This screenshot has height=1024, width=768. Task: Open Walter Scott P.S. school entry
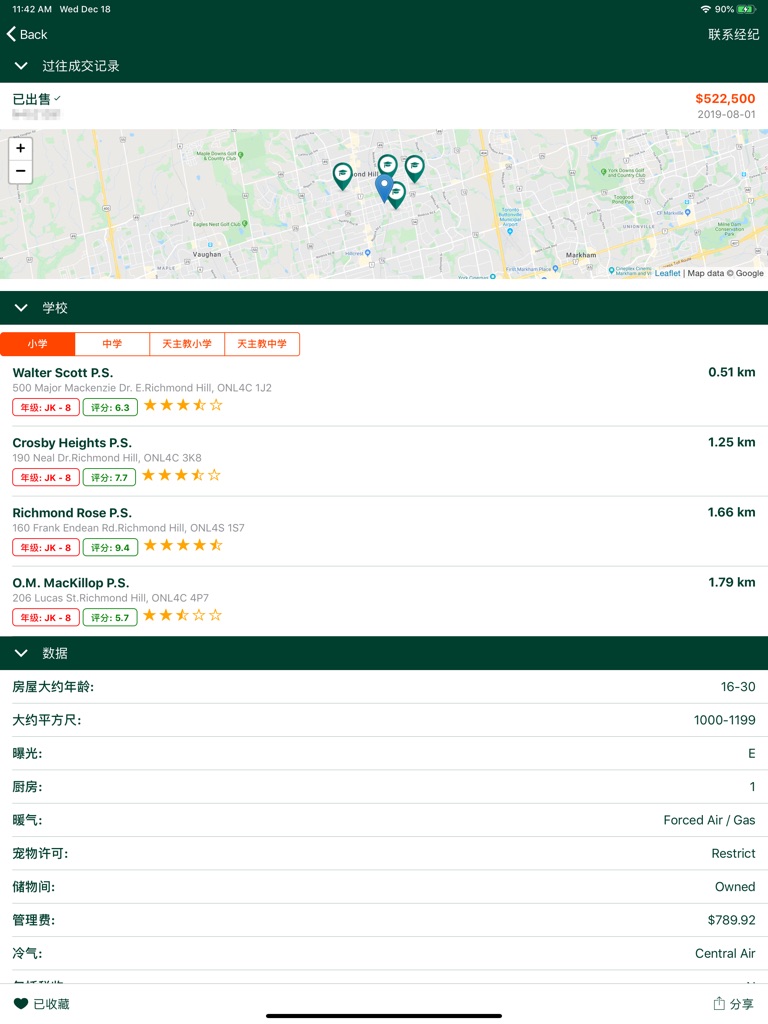[384, 391]
